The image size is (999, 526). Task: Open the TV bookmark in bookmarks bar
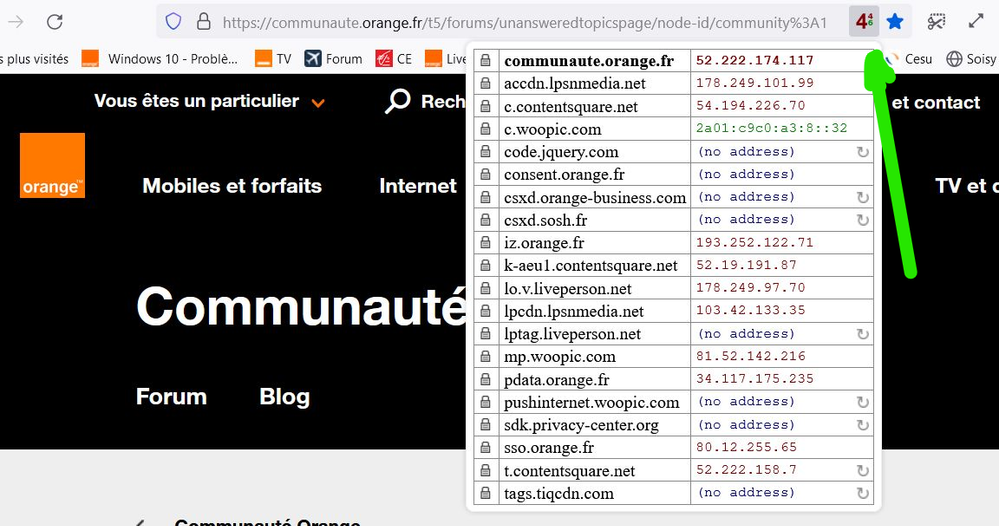point(273,59)
